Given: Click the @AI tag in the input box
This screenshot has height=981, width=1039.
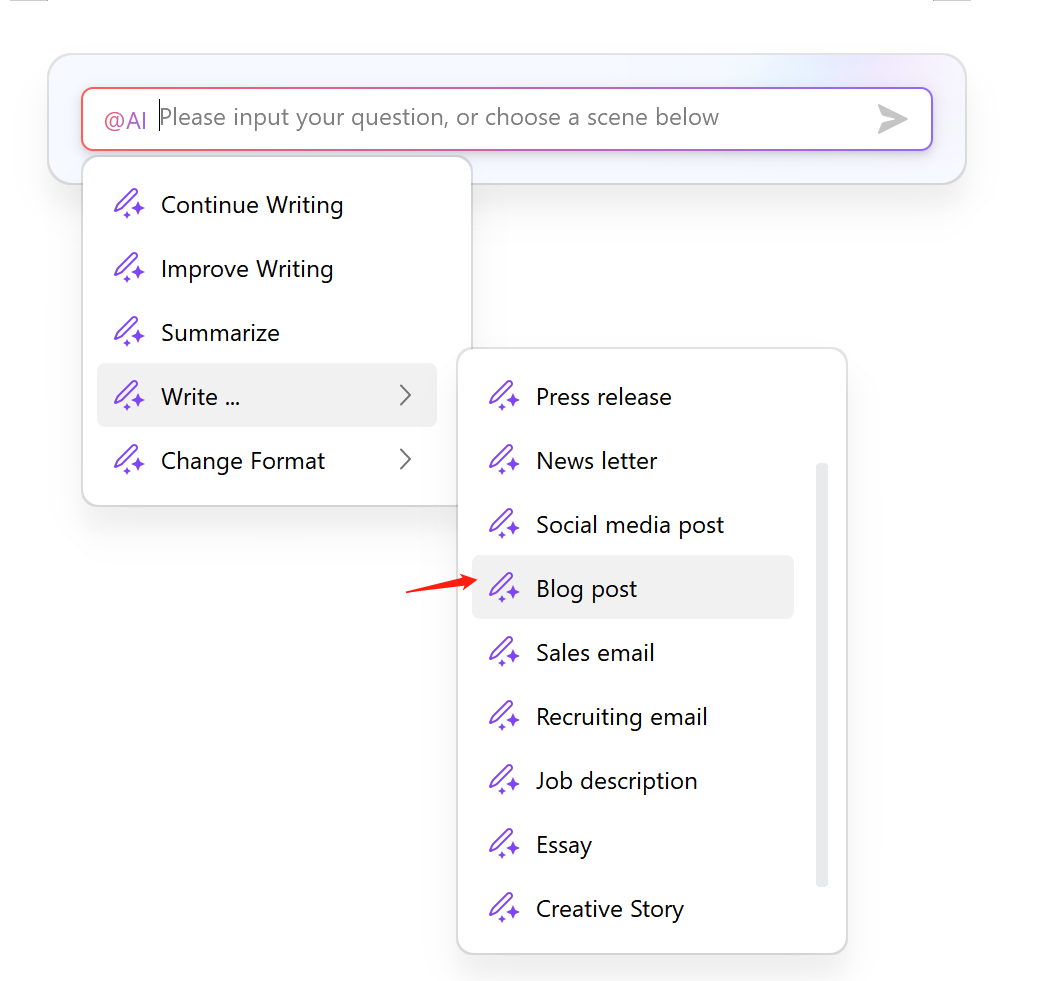Looking at the screenshot, I should point(126,119).
